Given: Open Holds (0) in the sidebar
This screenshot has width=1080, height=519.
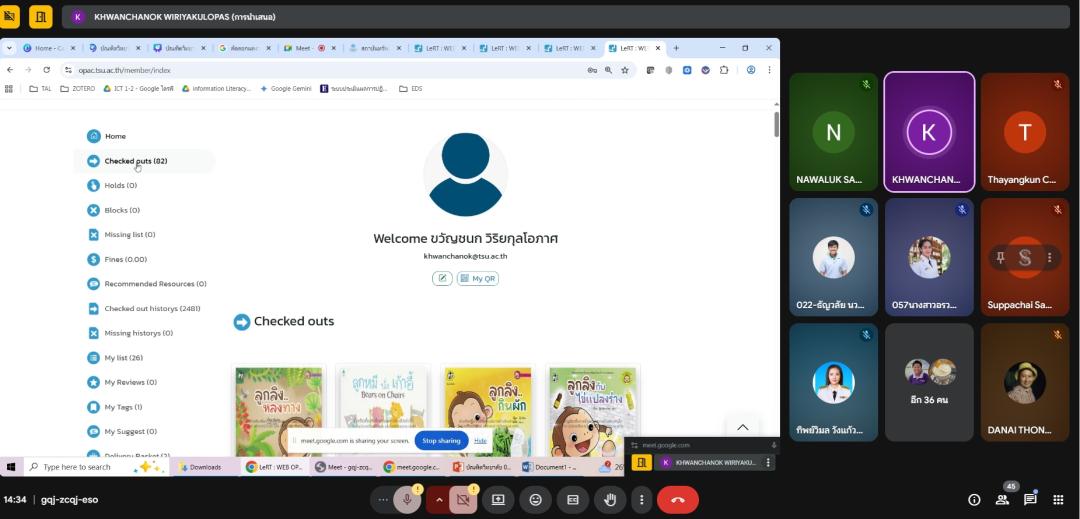Looking at the screenshot, I should pyautogui.click(x=120, y=185).
